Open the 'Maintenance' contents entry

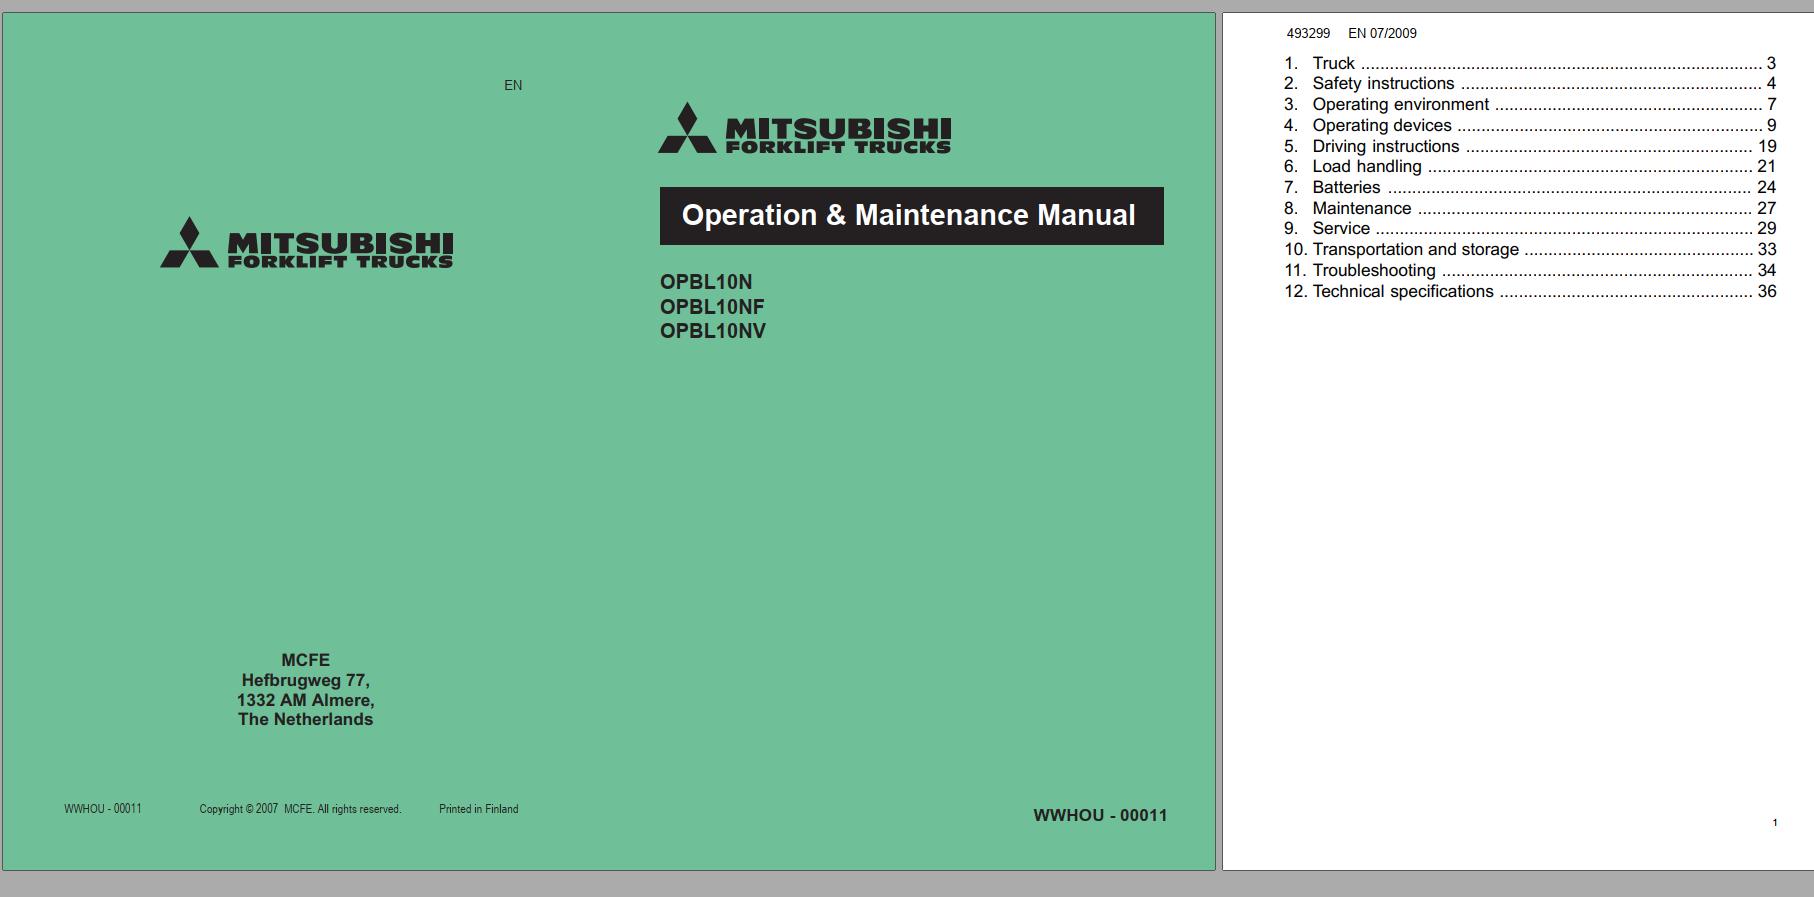click(1530, 208)
